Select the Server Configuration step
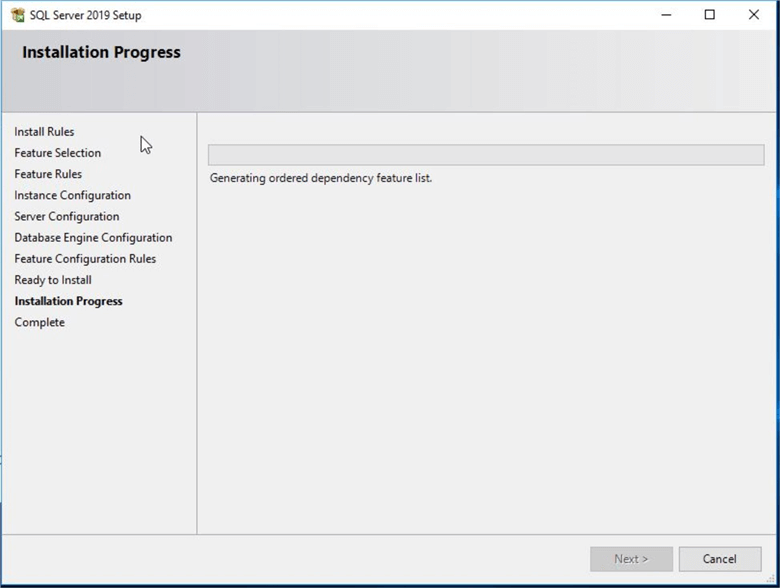The width and height of the screenshot is (780, 588). pos(67,216)
